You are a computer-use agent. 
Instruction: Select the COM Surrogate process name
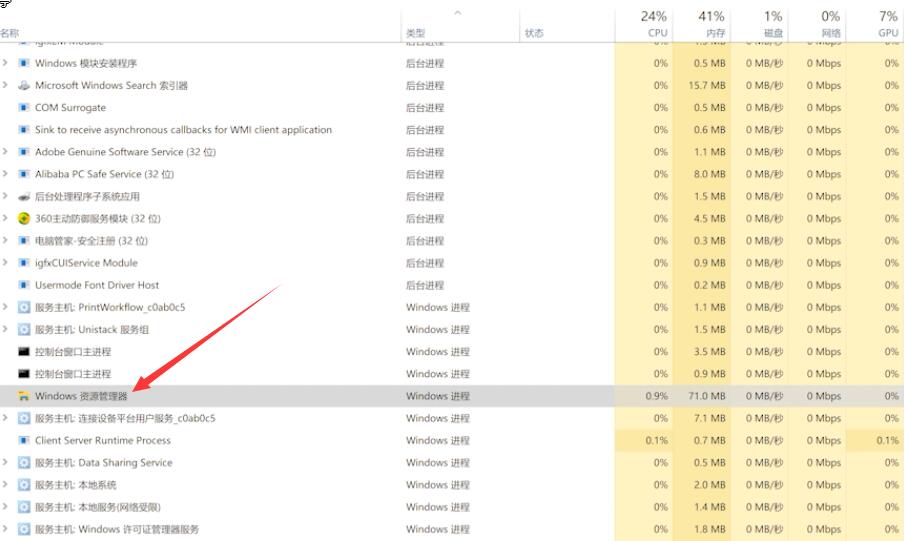point(70,108)
